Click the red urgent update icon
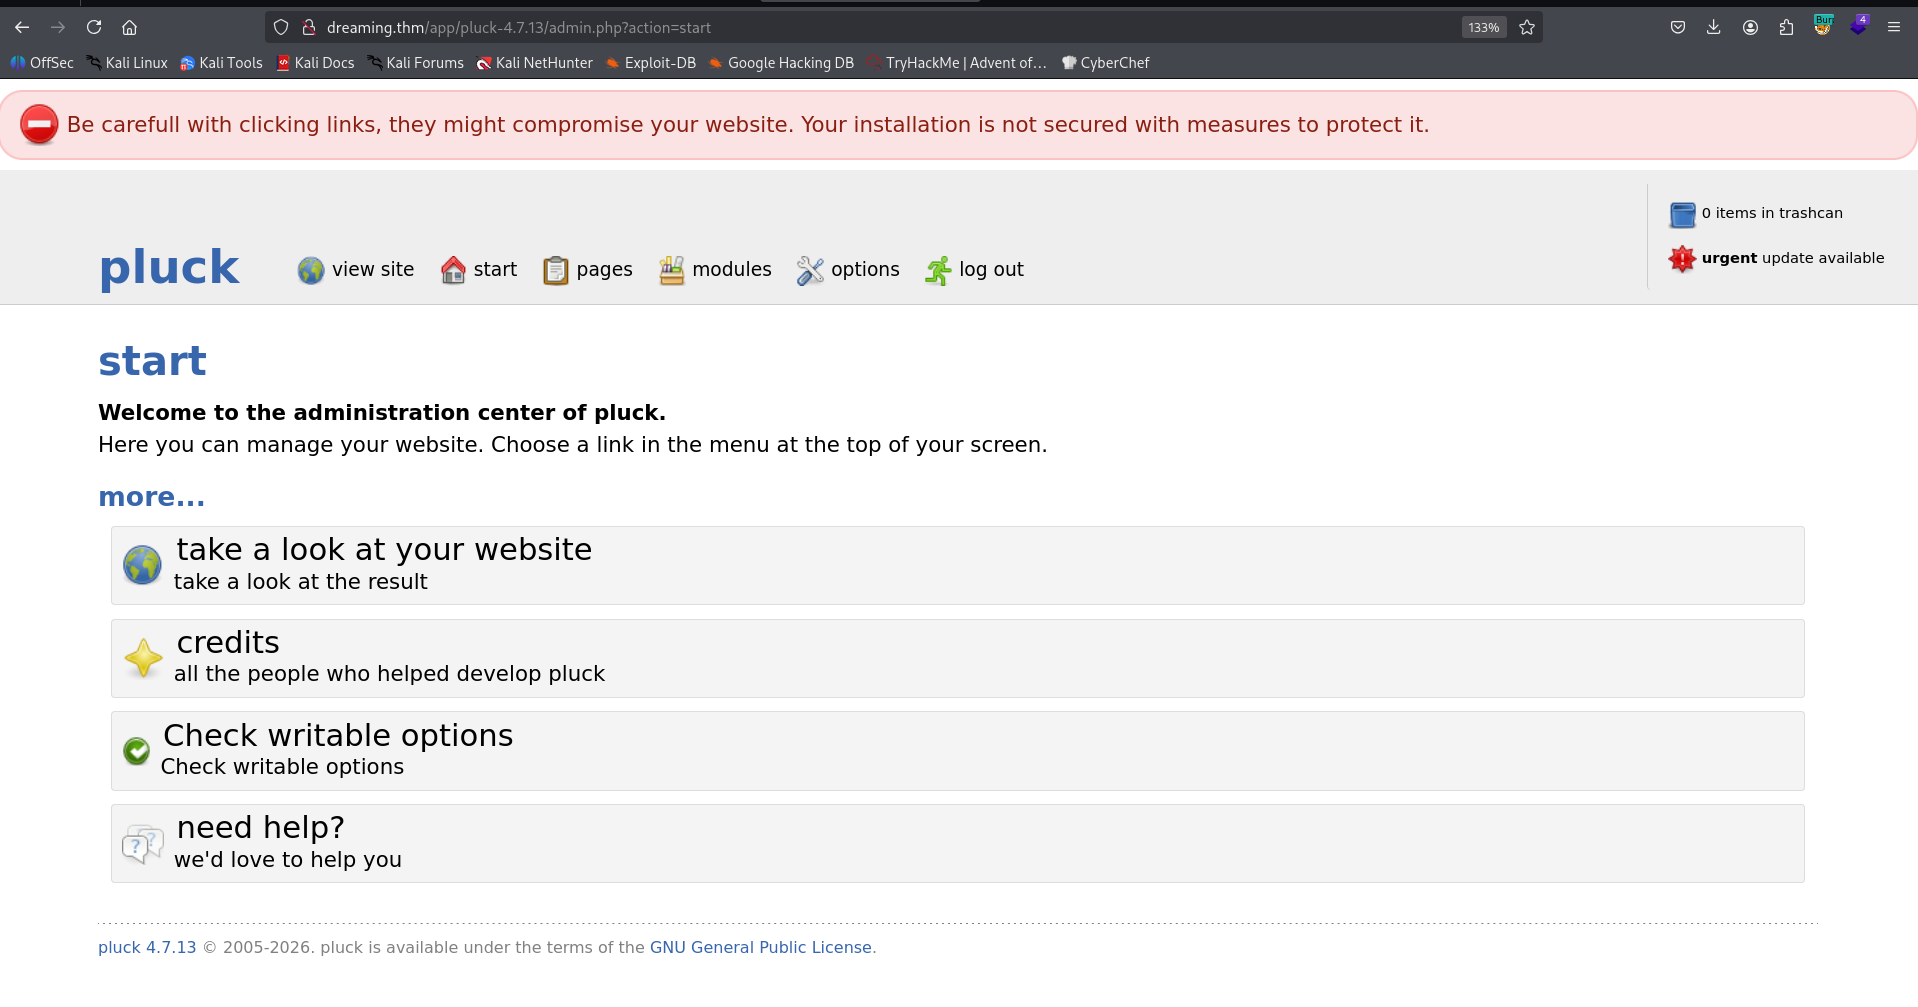Image resolution: width=1918 pixels, height=1007 pixels. pyautogui.click(x=1682, y=259)
